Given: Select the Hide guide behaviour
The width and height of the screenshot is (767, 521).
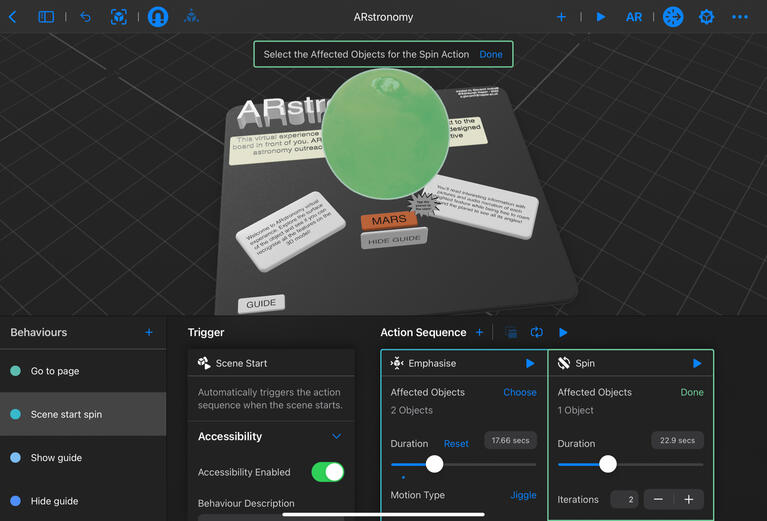Looking at the screenshot, I should [83, 500].
